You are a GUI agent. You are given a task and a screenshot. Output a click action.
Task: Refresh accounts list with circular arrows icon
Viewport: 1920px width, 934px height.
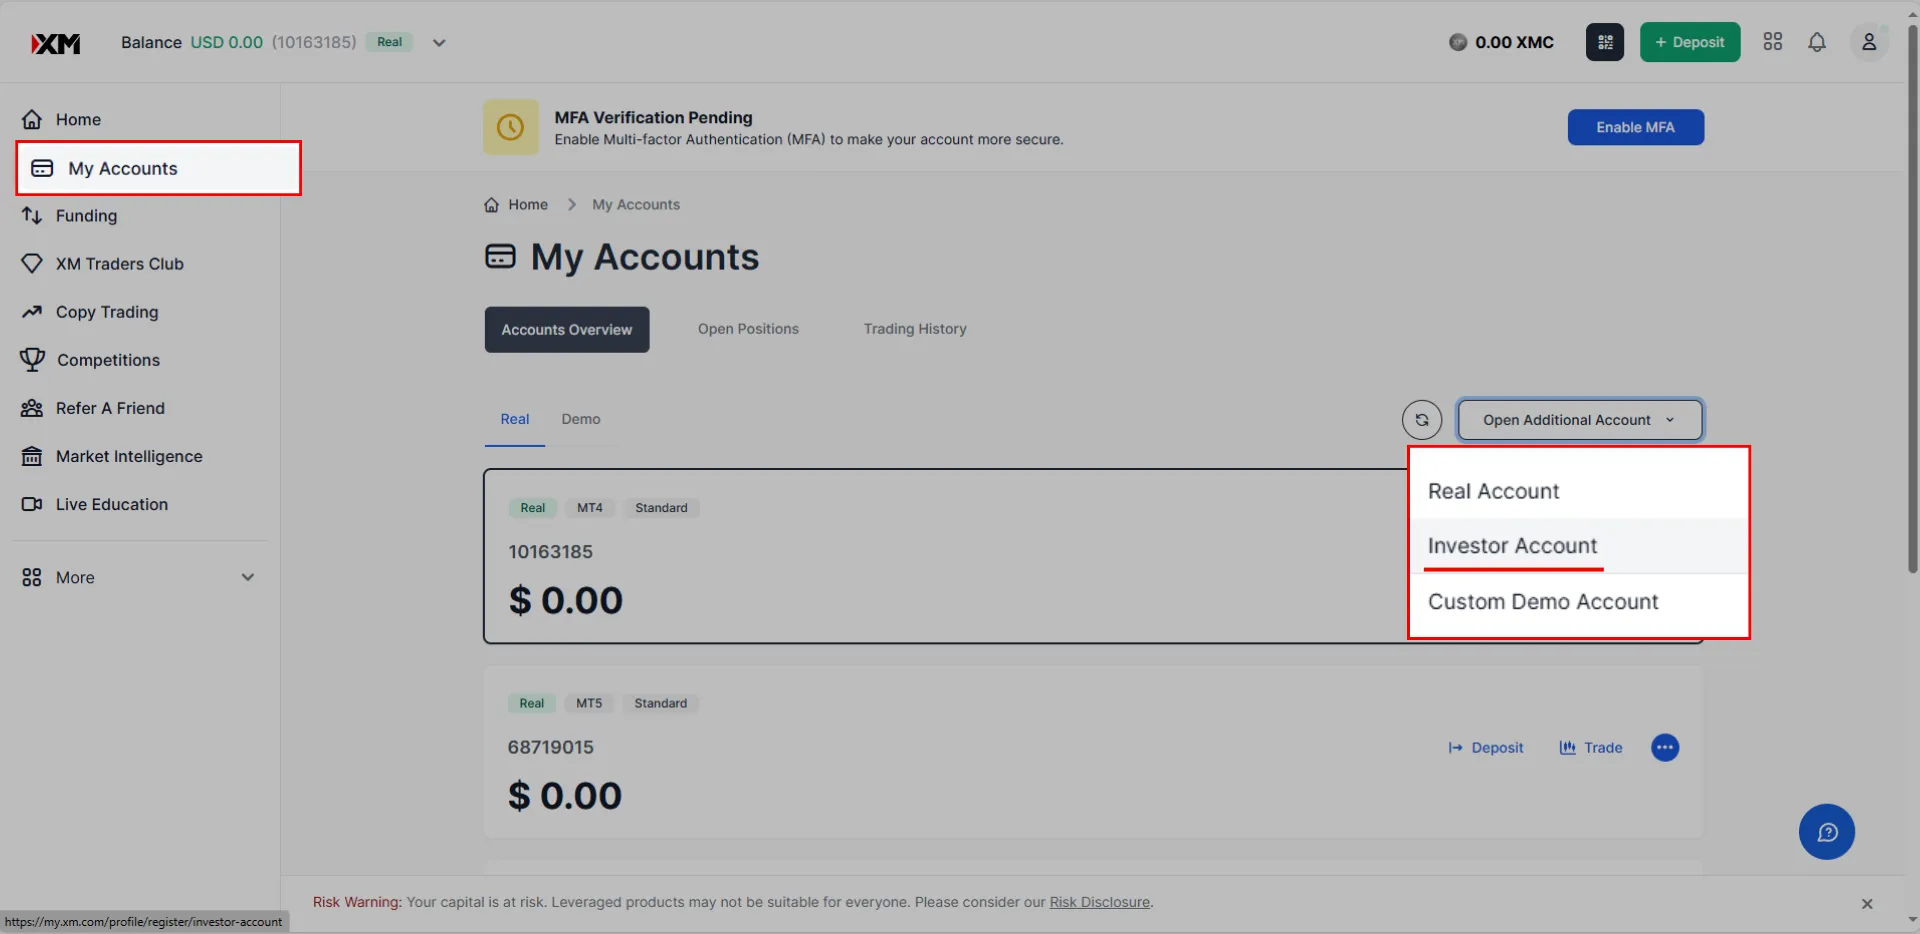pyautogui.click(x=1421, y=420)
